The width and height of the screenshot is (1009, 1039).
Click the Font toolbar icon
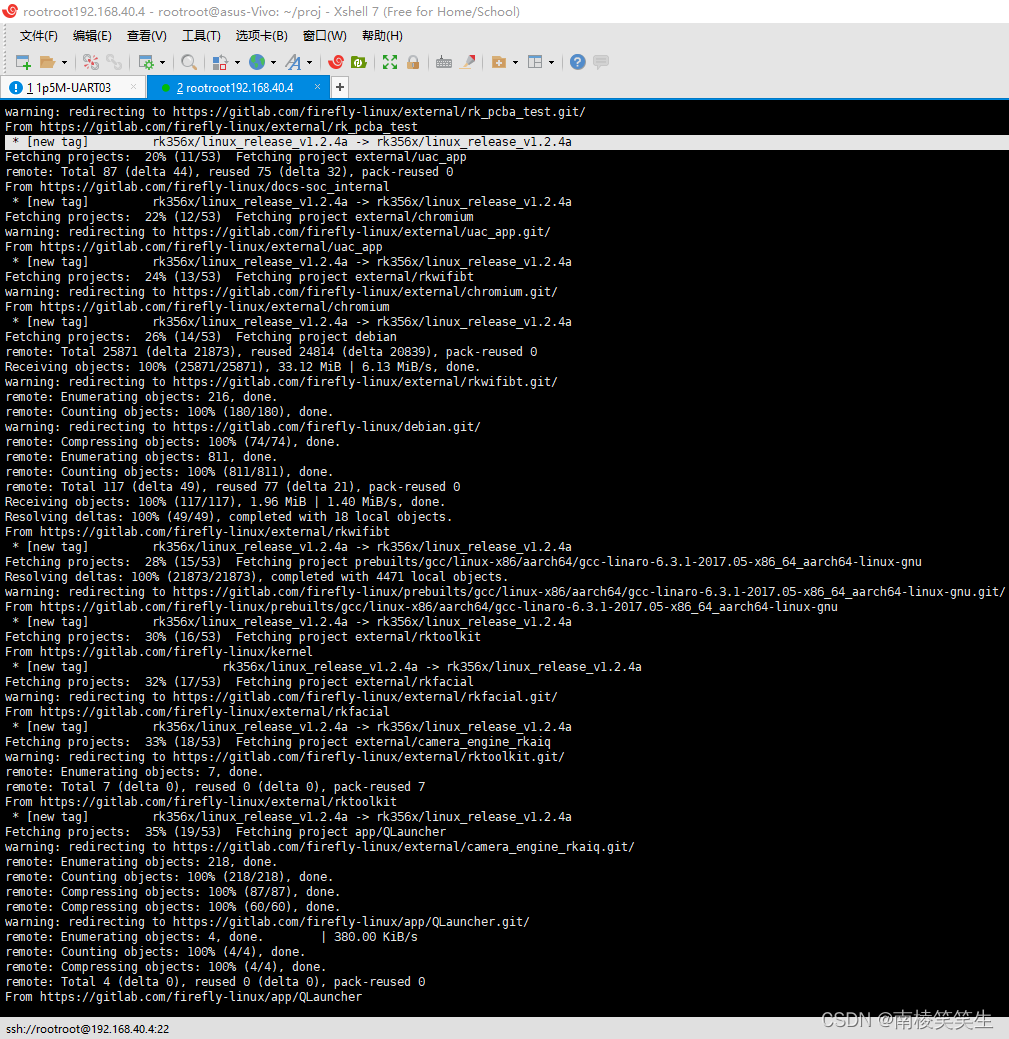[293, 62]
